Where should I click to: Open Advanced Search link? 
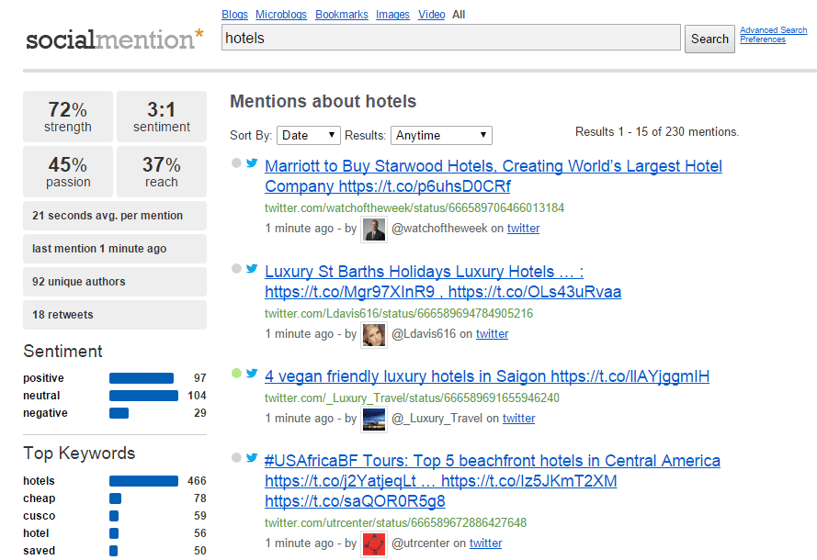click(x=773, y=30)
